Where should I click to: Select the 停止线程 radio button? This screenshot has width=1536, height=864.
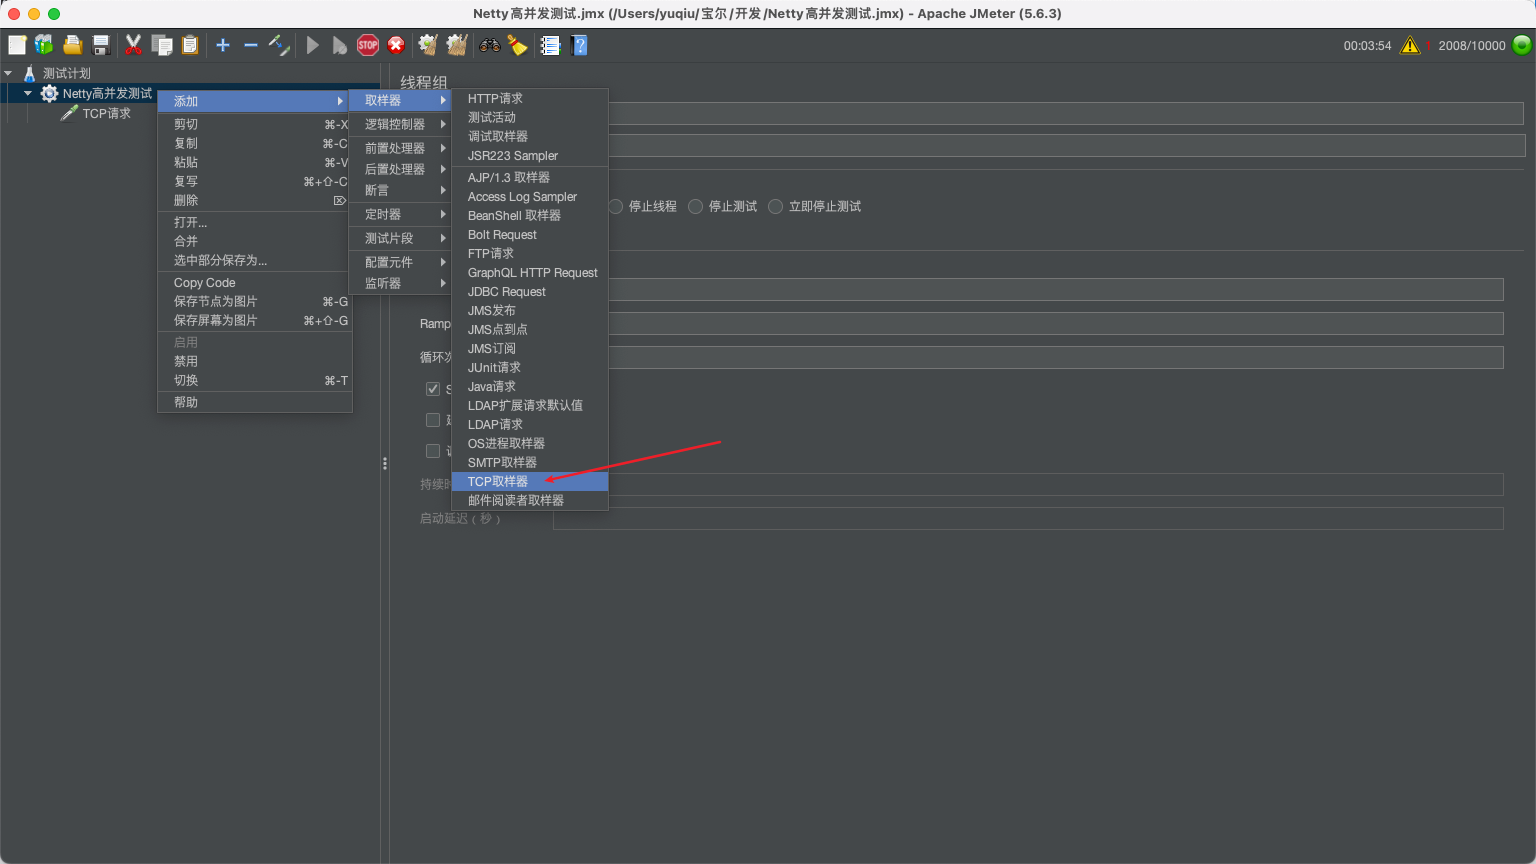tap(616, 206)
